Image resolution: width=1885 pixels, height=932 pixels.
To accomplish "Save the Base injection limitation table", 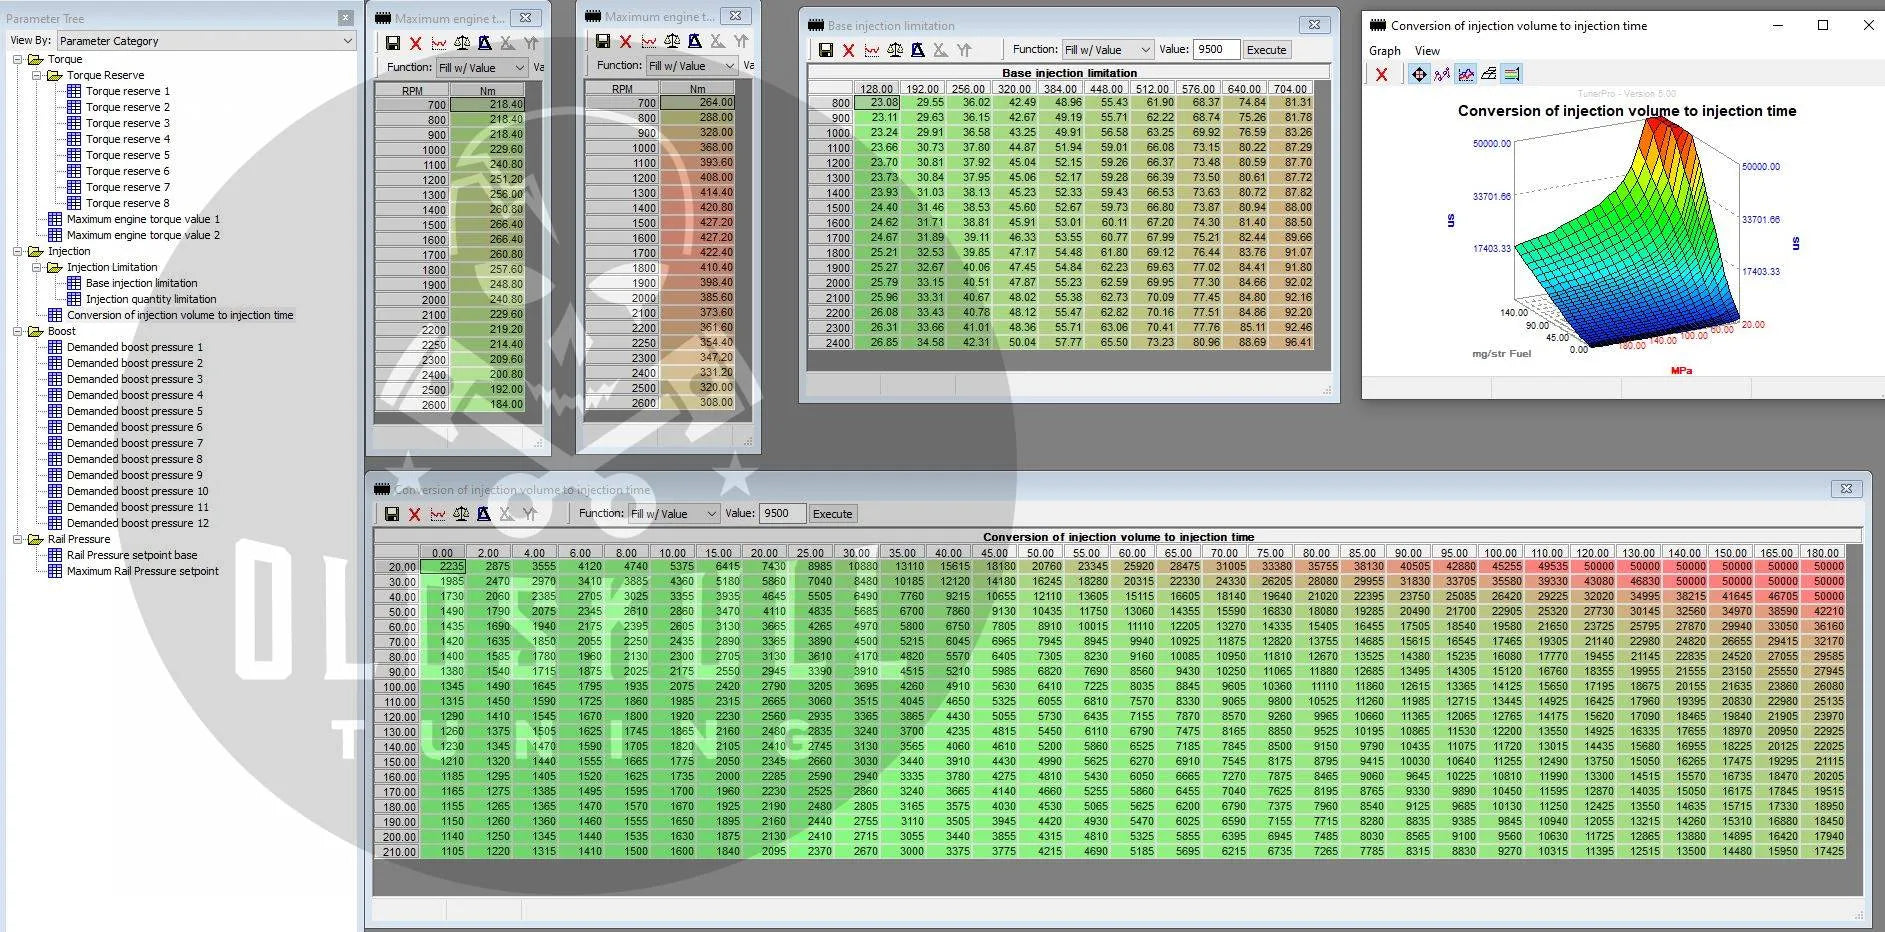I will 826,50.
